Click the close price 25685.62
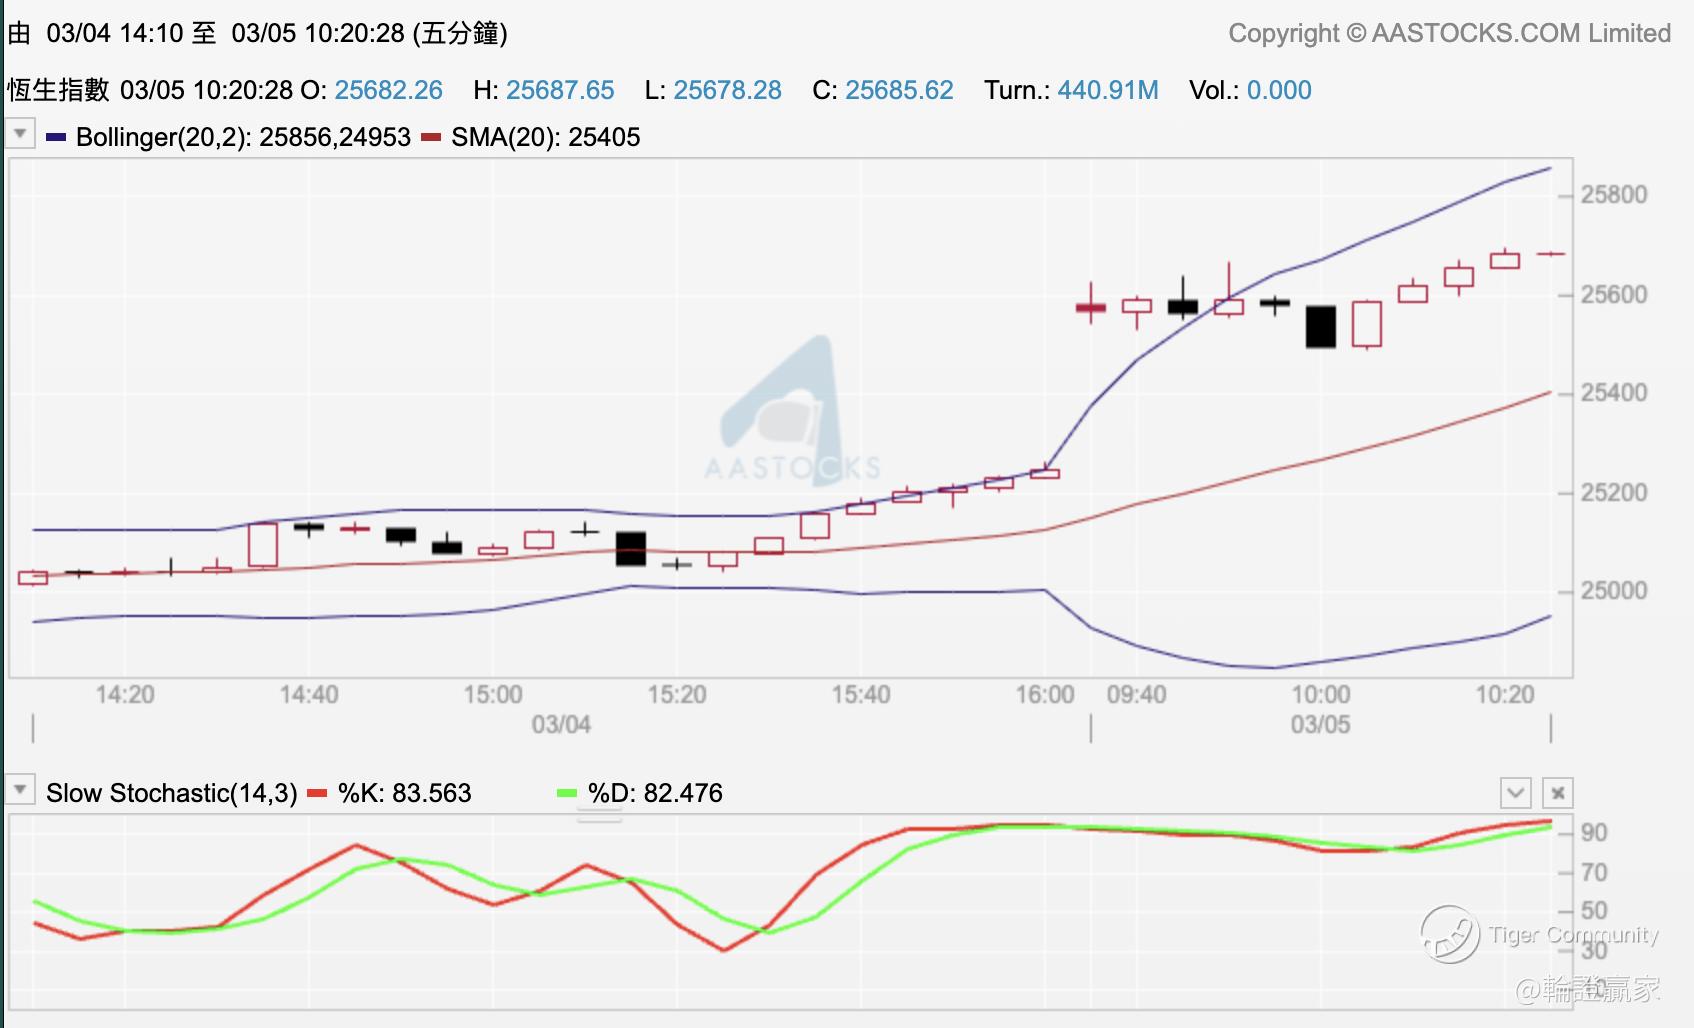This screenshot has height=1028, width=1694. click(899, 90)
